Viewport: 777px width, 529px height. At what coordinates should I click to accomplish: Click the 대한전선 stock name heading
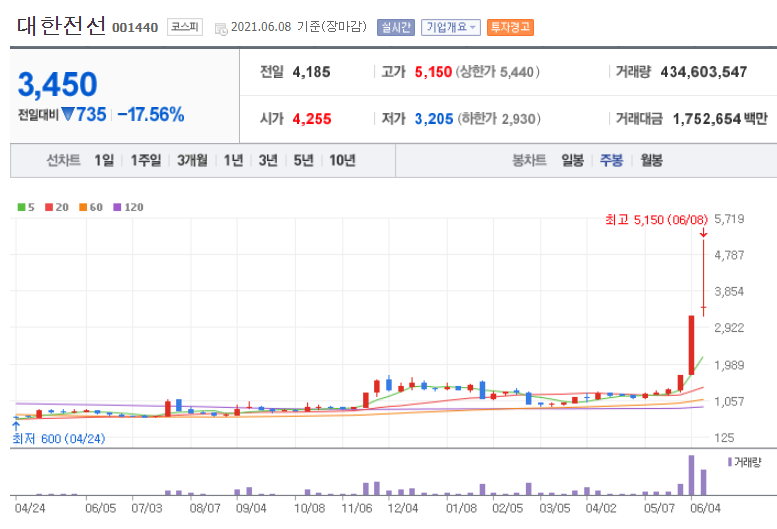[x=61, y=26]
